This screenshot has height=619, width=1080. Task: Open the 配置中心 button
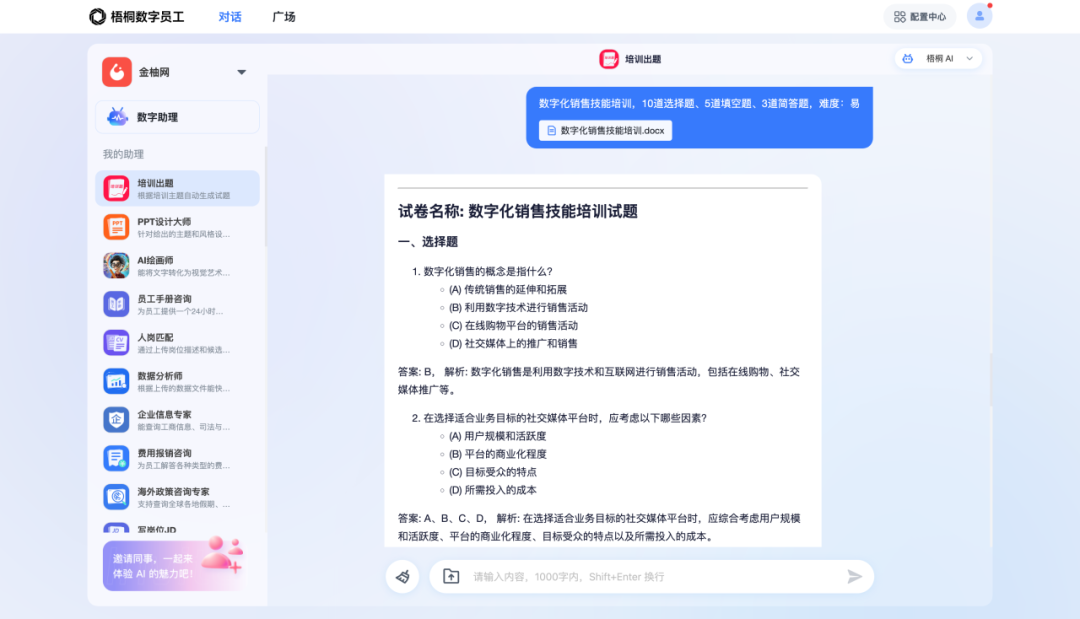(x=920, y=17)
